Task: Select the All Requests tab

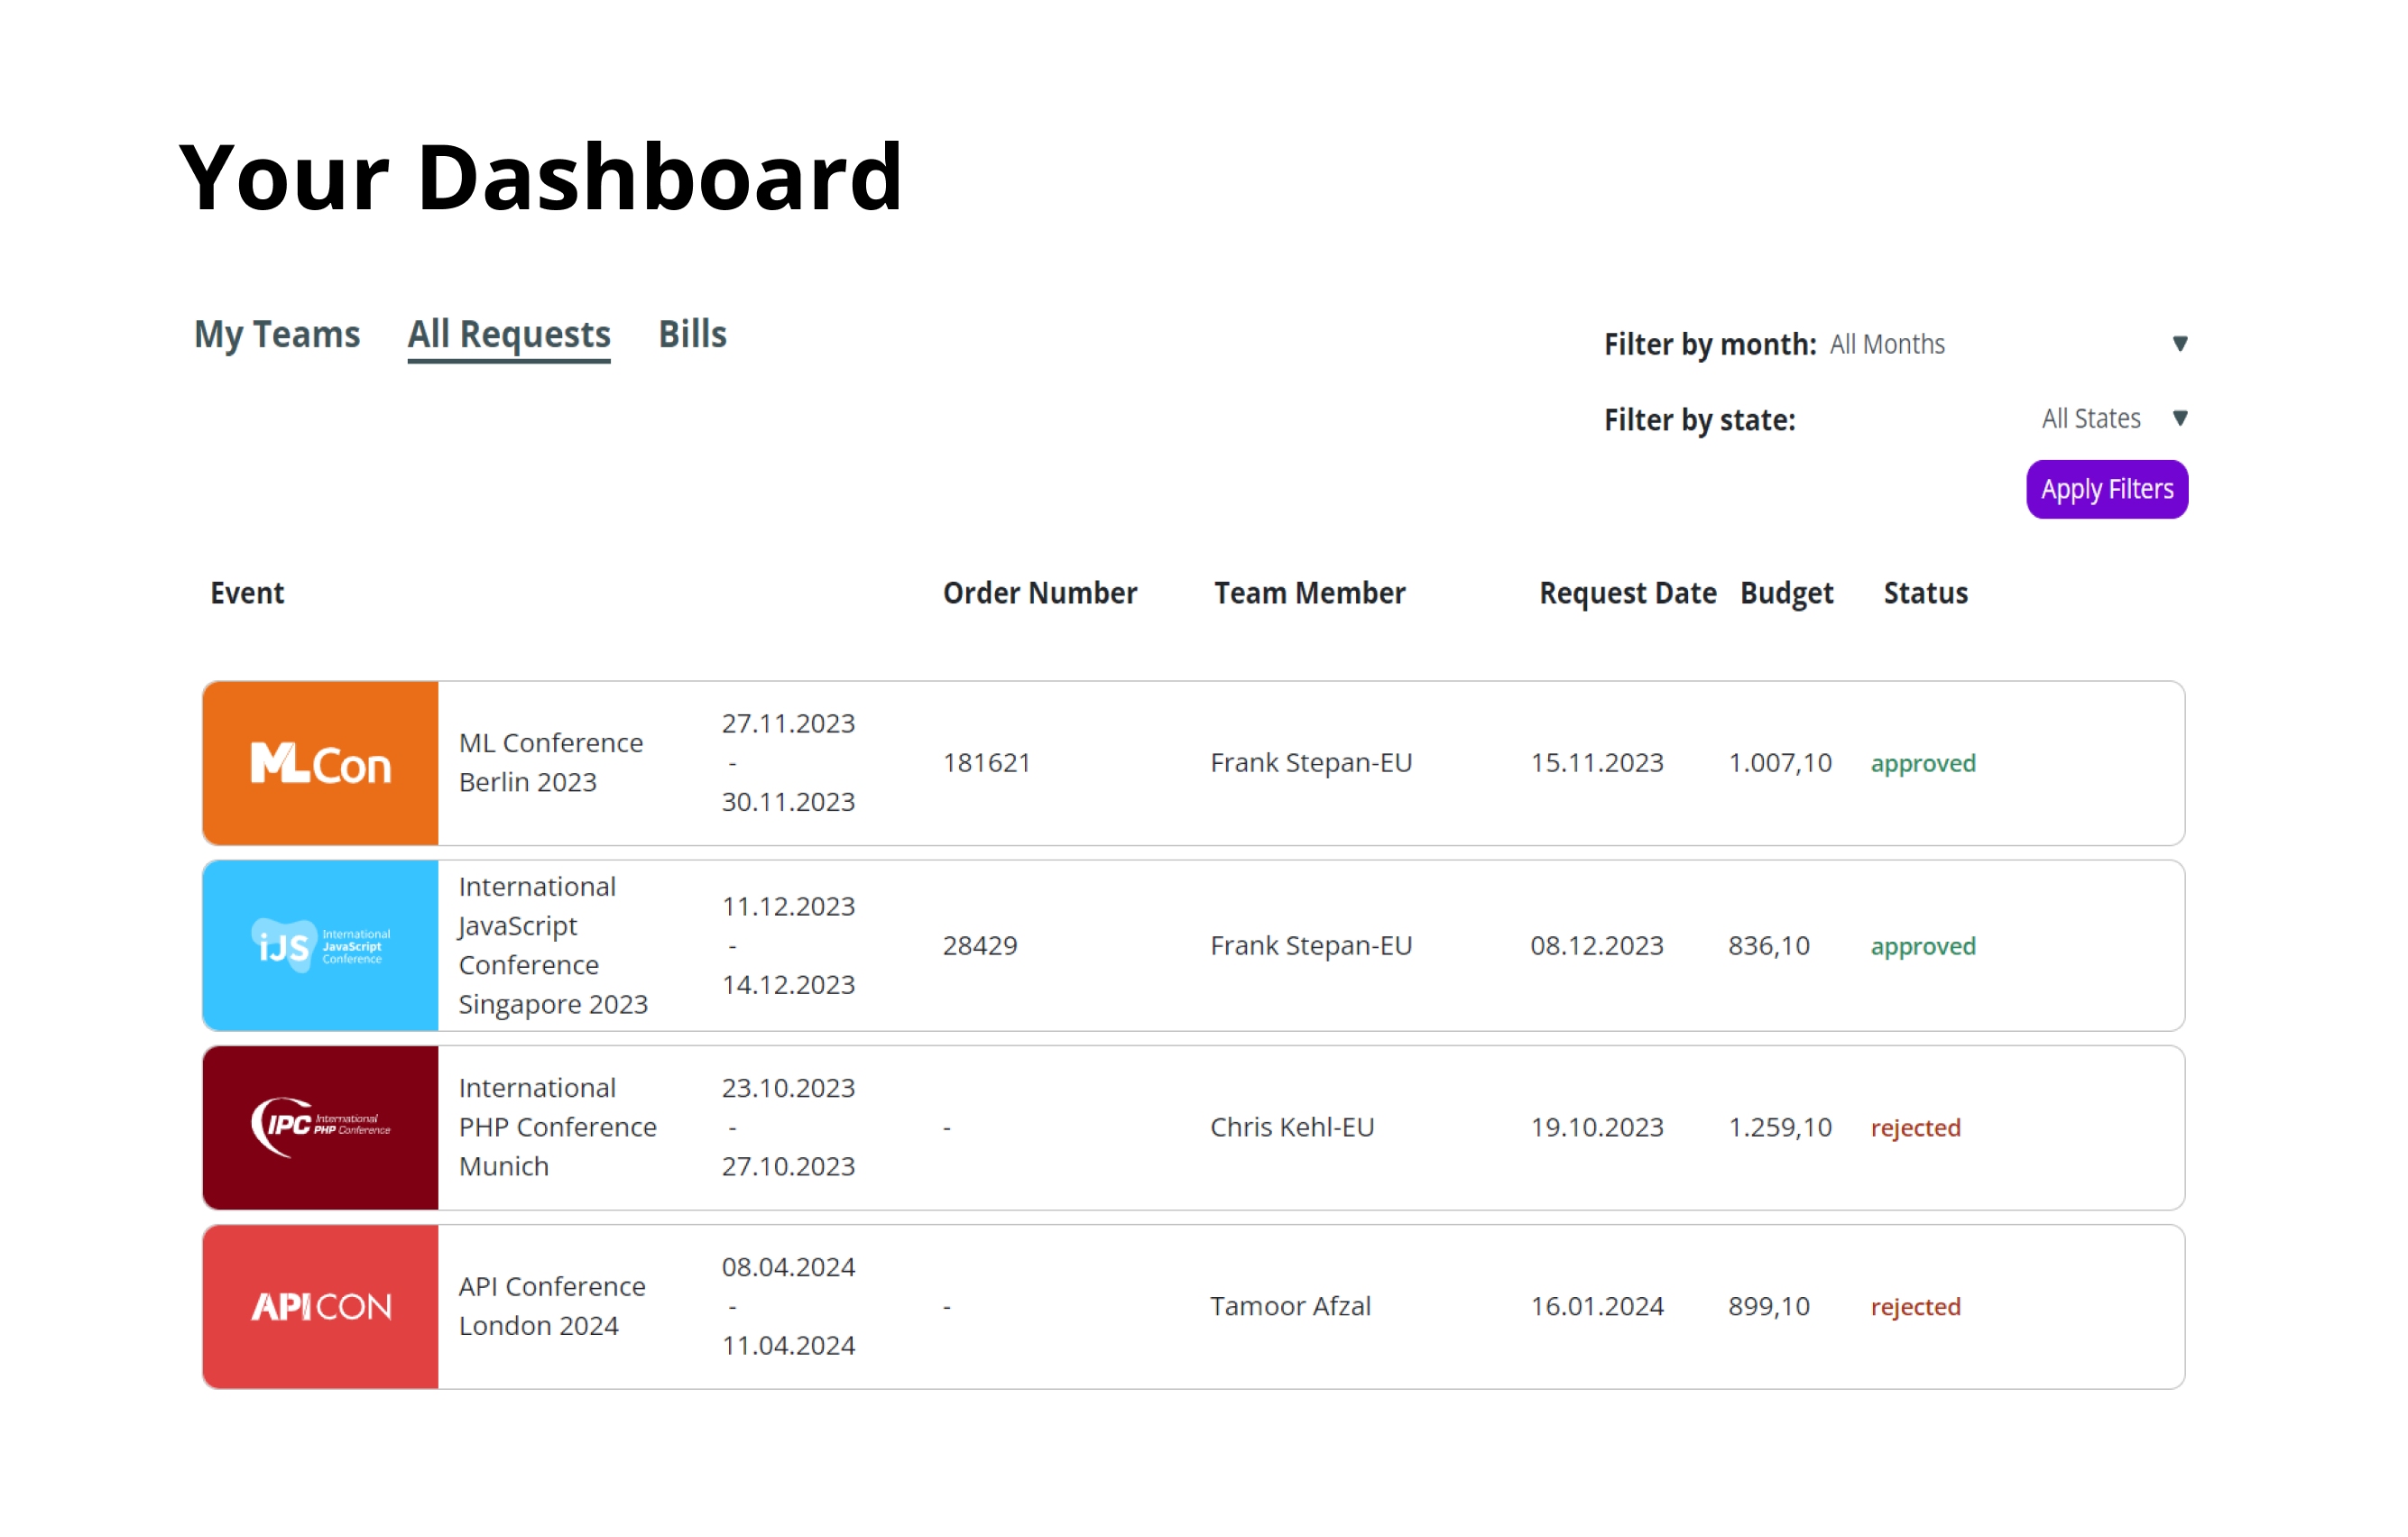Action: 509,334
